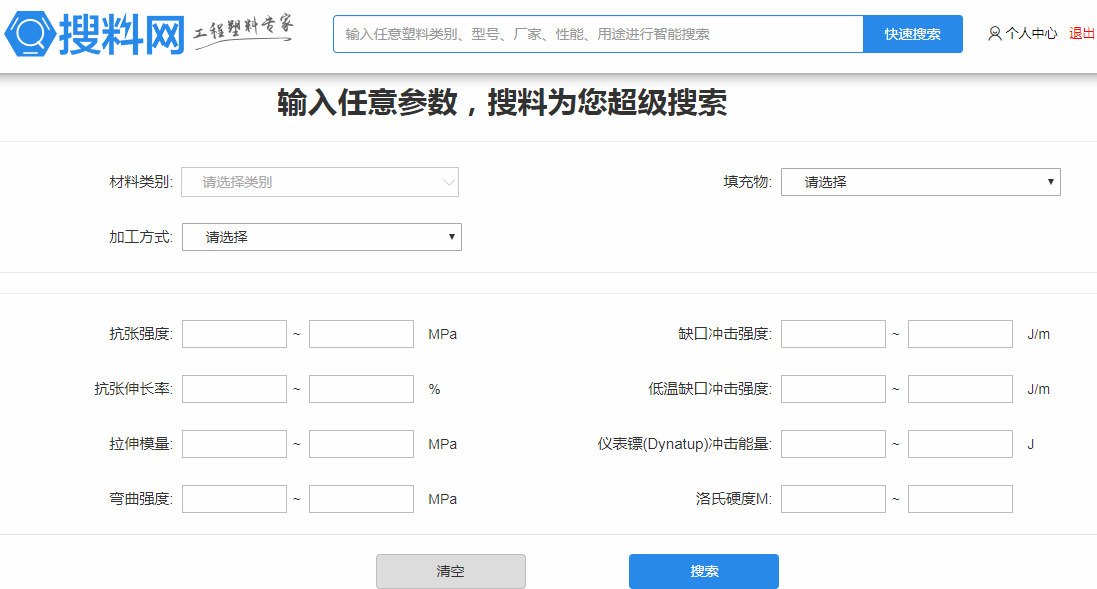Open the 加工方式 processing method dropdown
This screenshot has width=1097, height=589.
321,237
